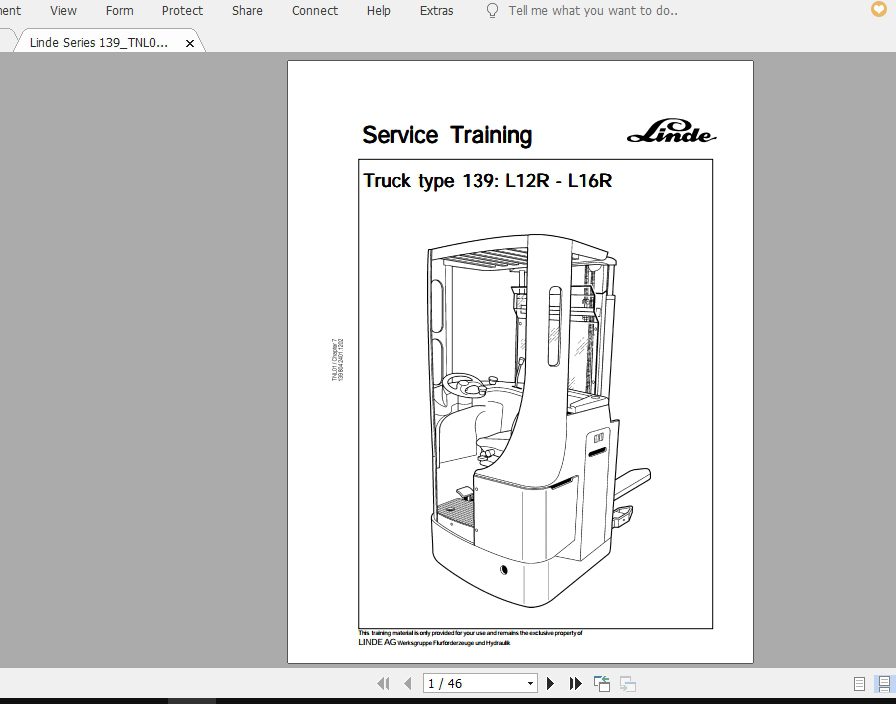Image resolution: width=896 pixels, height=704 pixels.
Task: Enable continuous page view mode
Action: (x=883, y=684)
